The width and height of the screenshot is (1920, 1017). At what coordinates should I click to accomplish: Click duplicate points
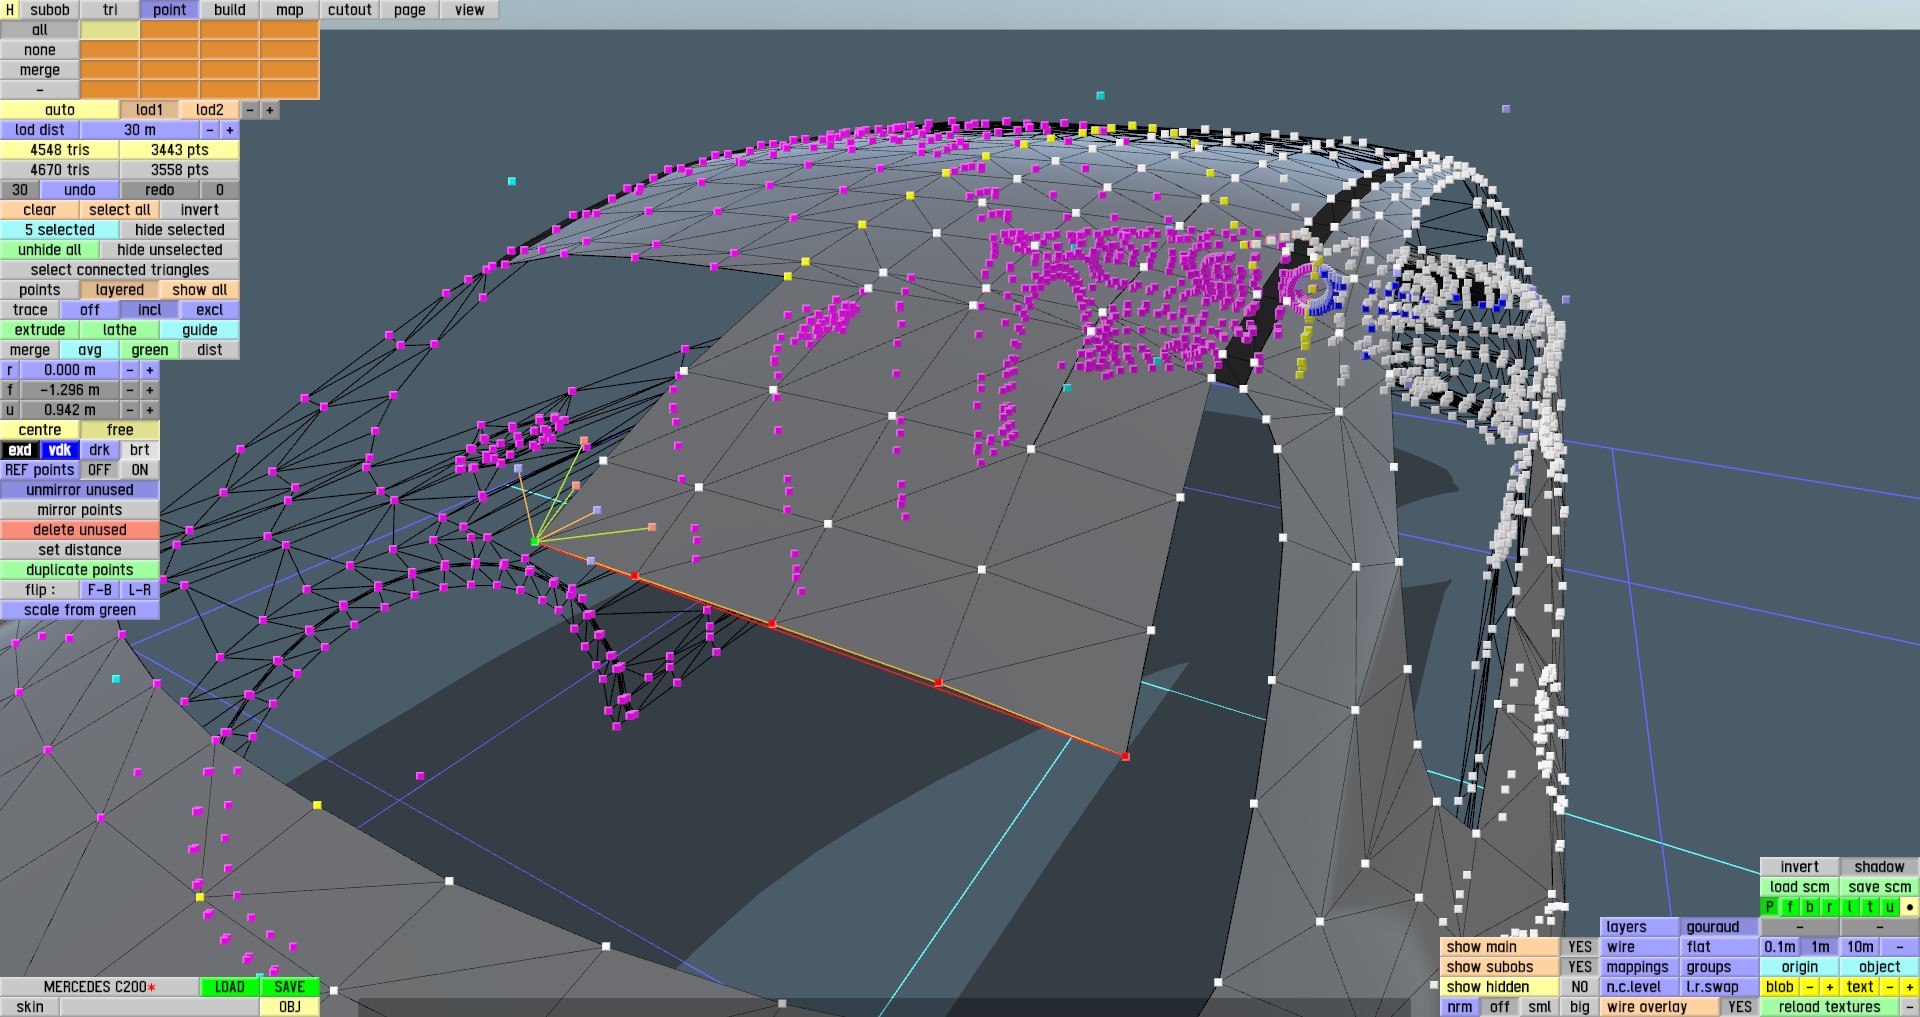pos(80,570)
